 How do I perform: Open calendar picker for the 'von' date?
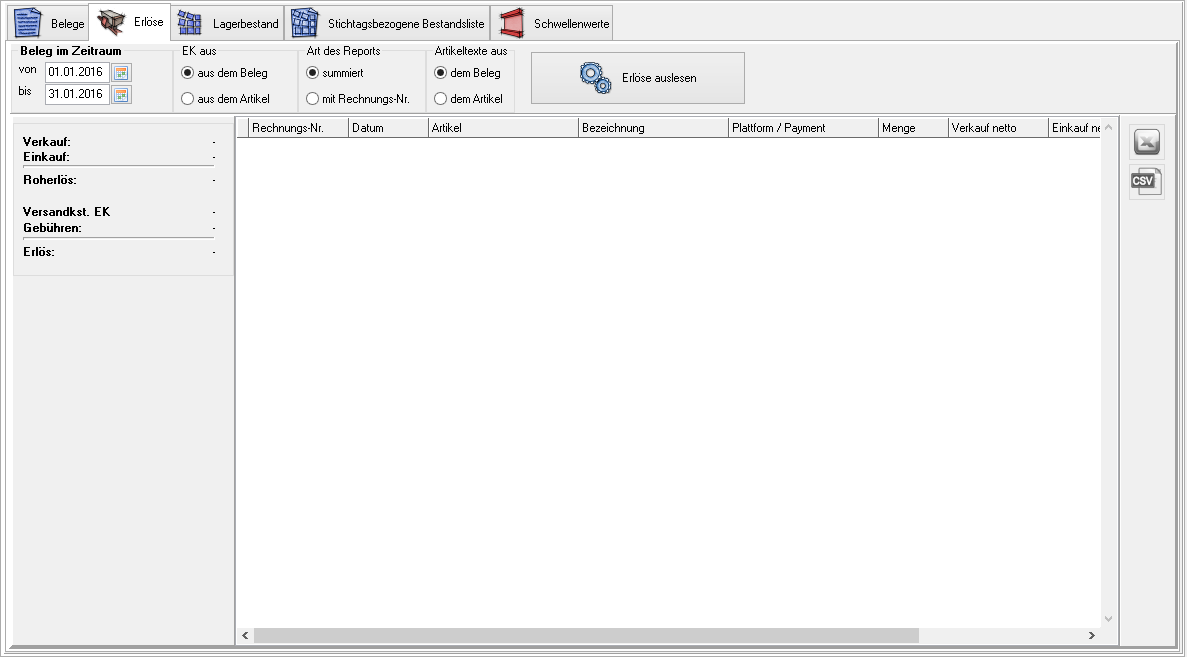pos(121,72)
